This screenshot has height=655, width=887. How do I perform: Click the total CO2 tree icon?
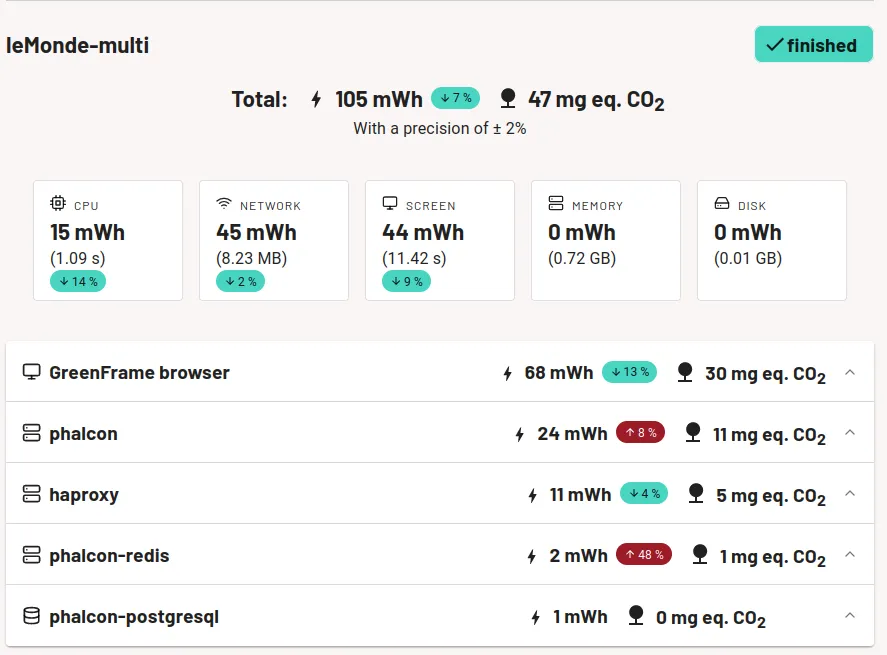(x=508, y=98)
